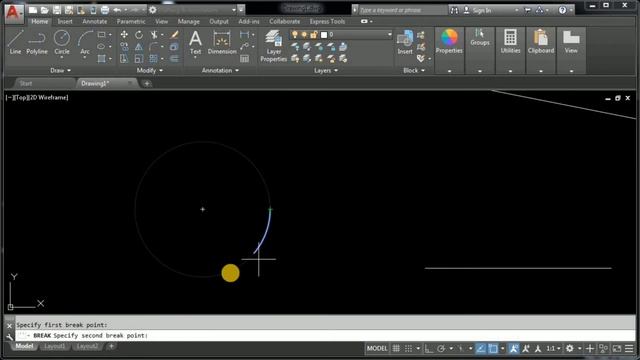640x360 pixels.
Task: Toggle object snap tracking in status bar
Action: pos(481,348)
